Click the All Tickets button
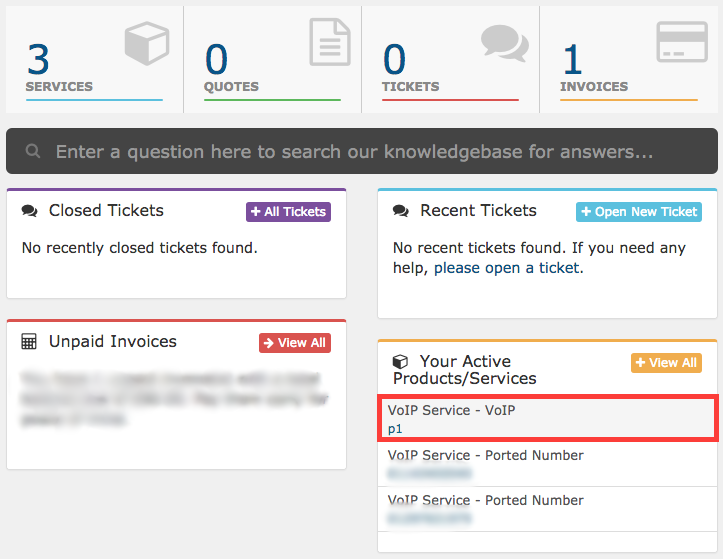 (x=288, y=212)
